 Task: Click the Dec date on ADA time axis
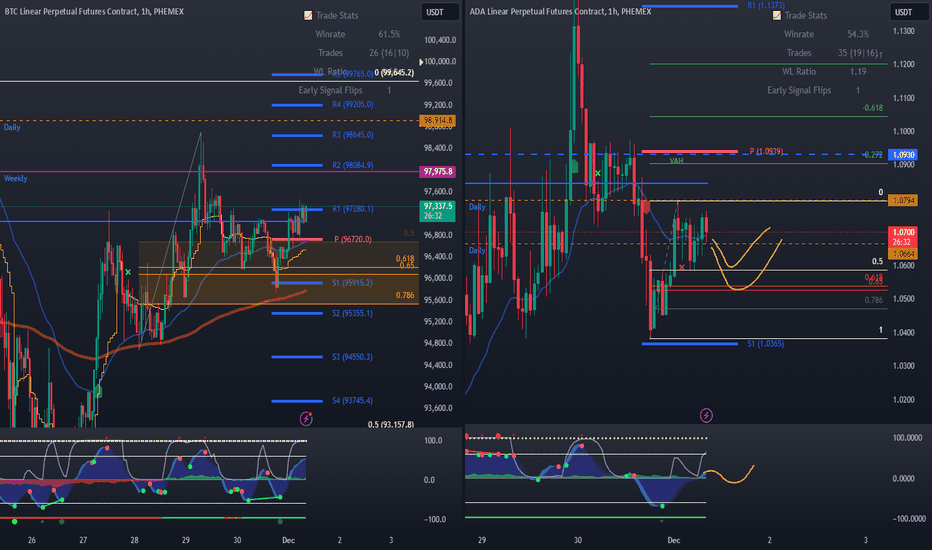(x=673, y=540)
